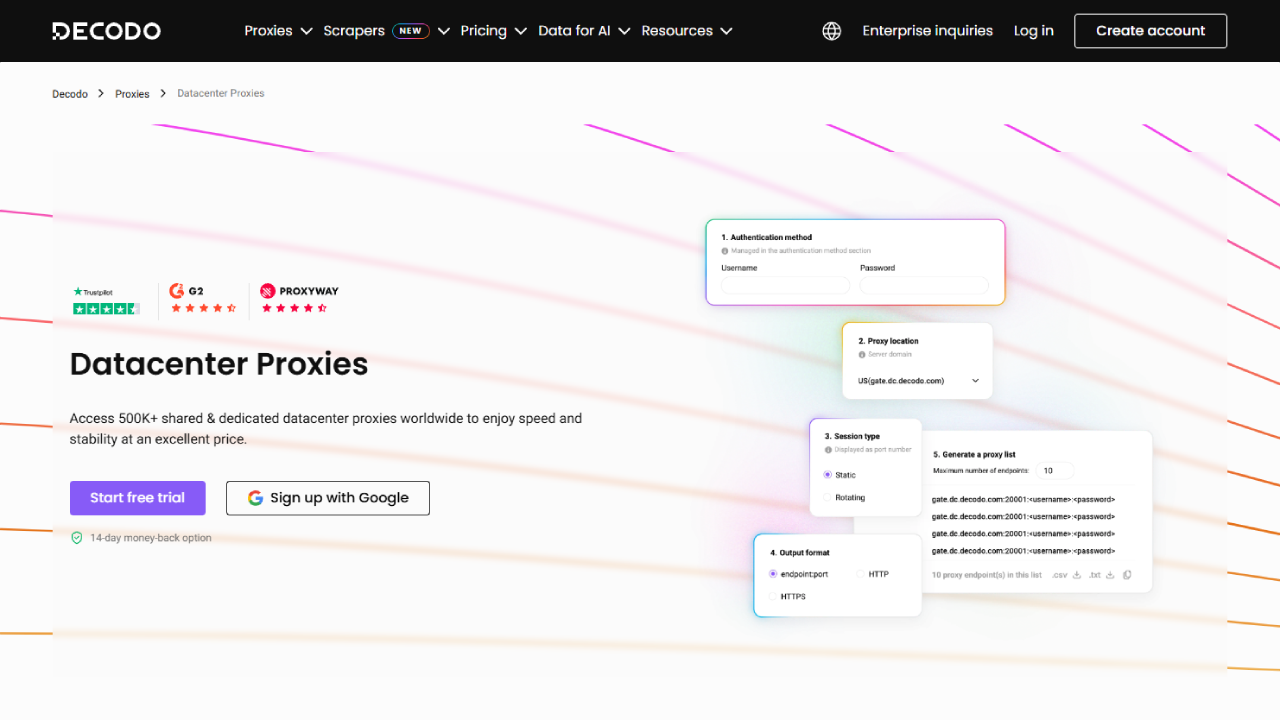Viewport: 1280px width, 720px height.
Task: Go to Proxies in the breadcrumb
Action: click(132, 94)
